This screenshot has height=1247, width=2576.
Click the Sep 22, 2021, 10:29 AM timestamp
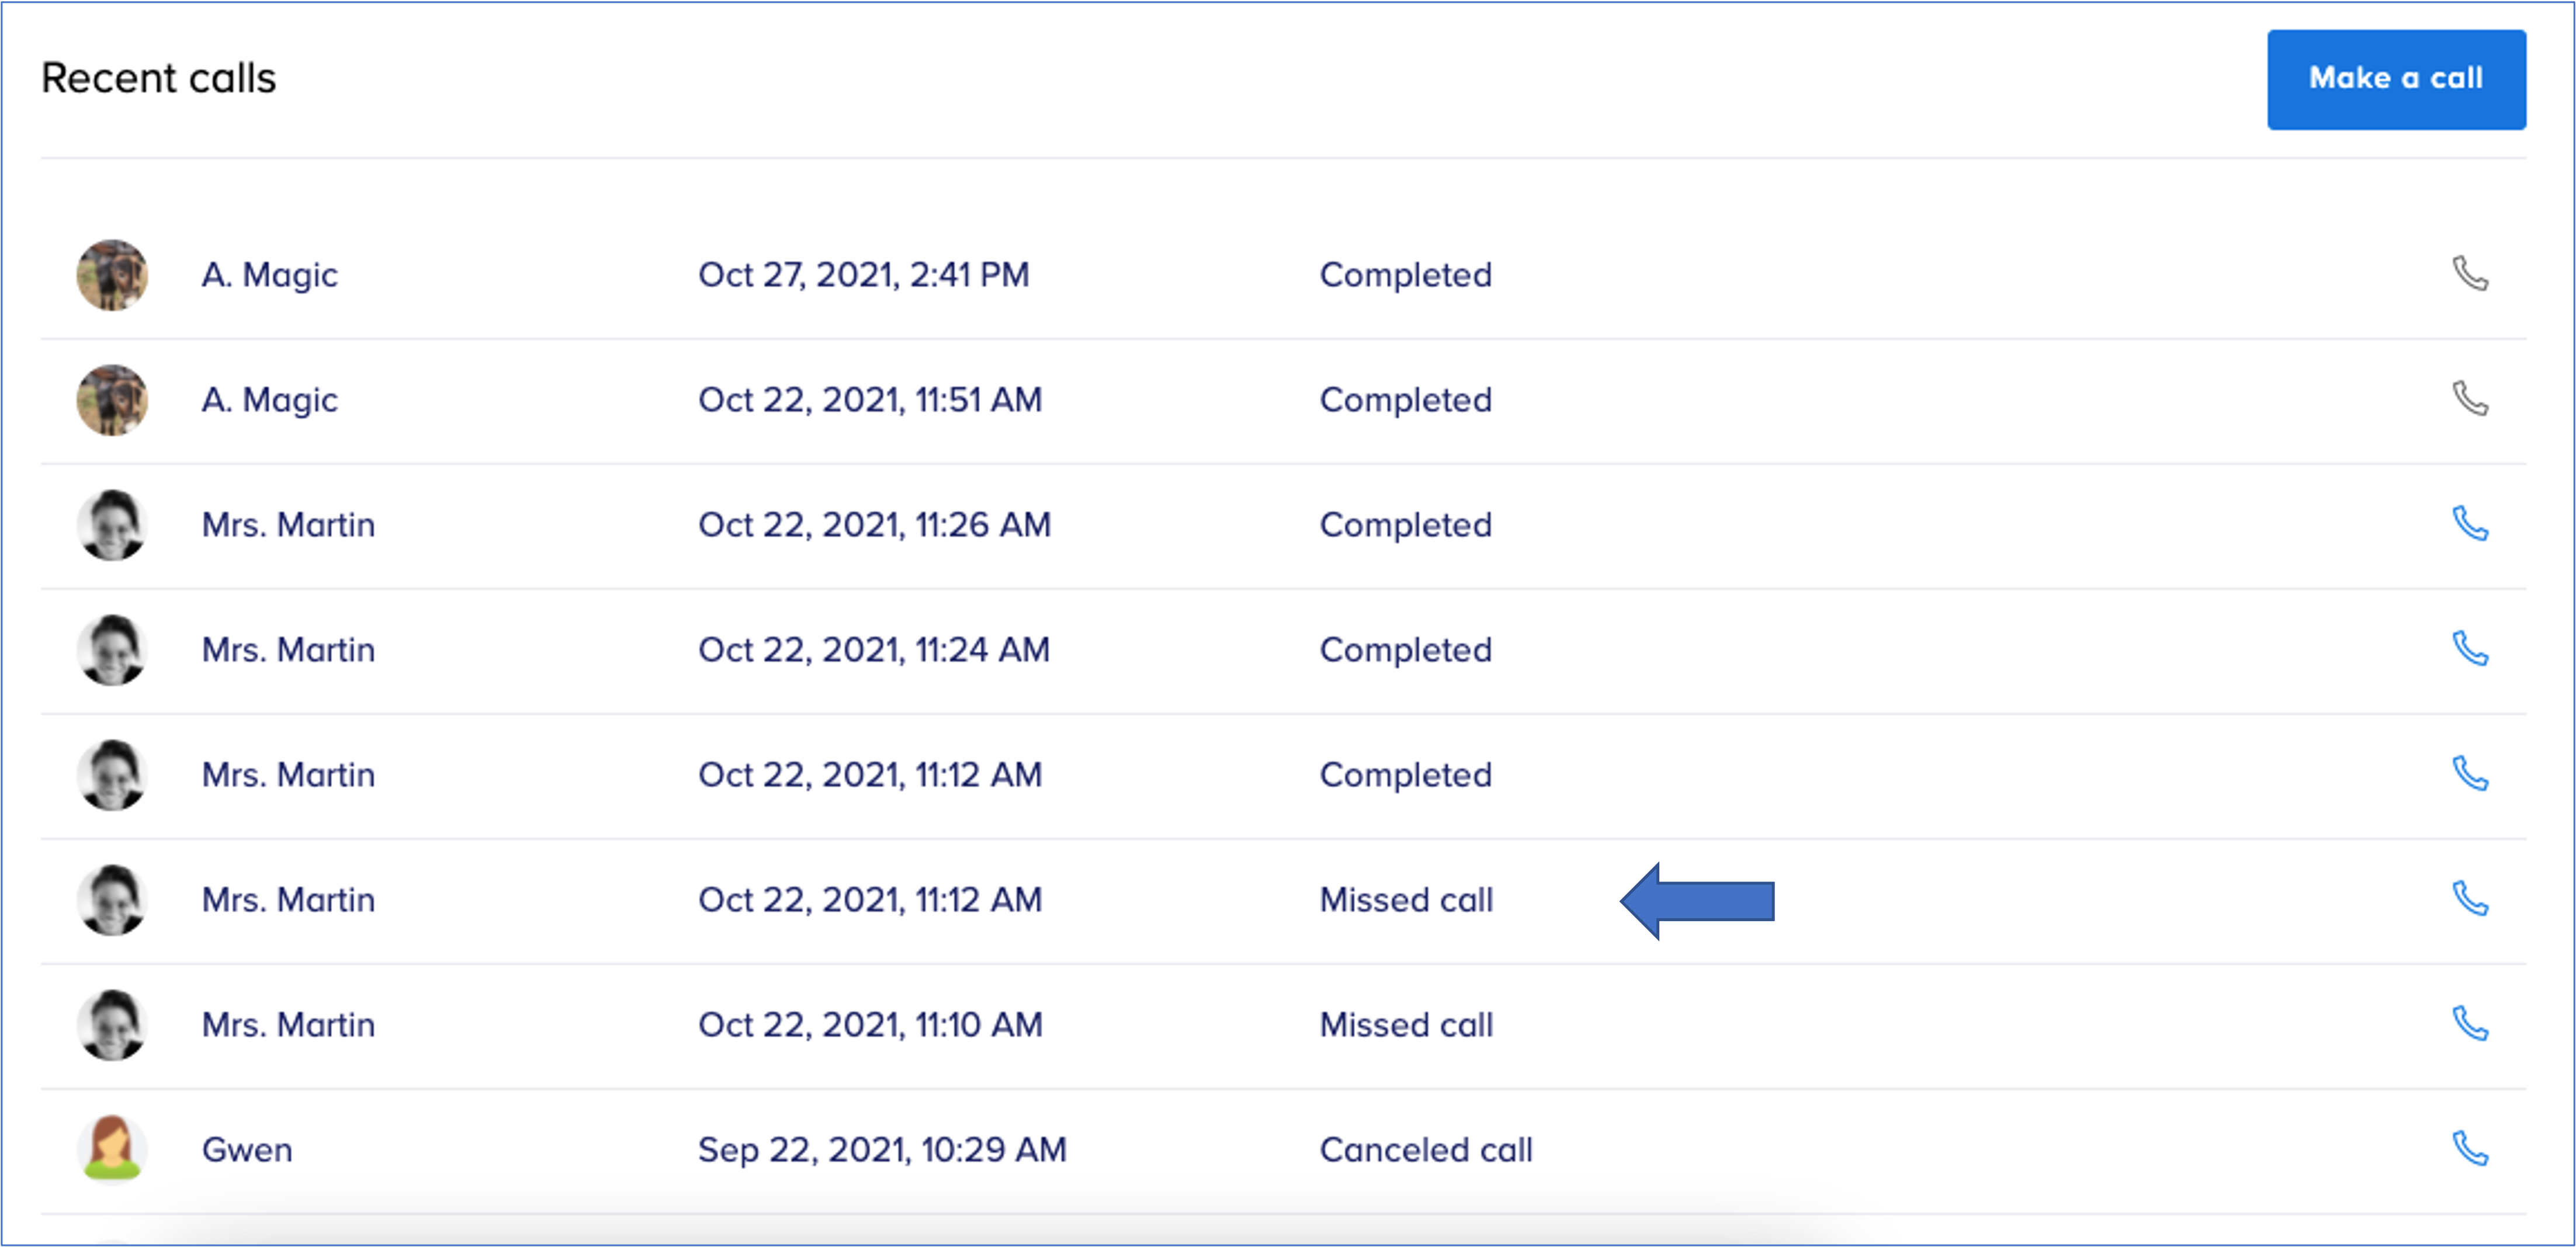pos(882,1150)
